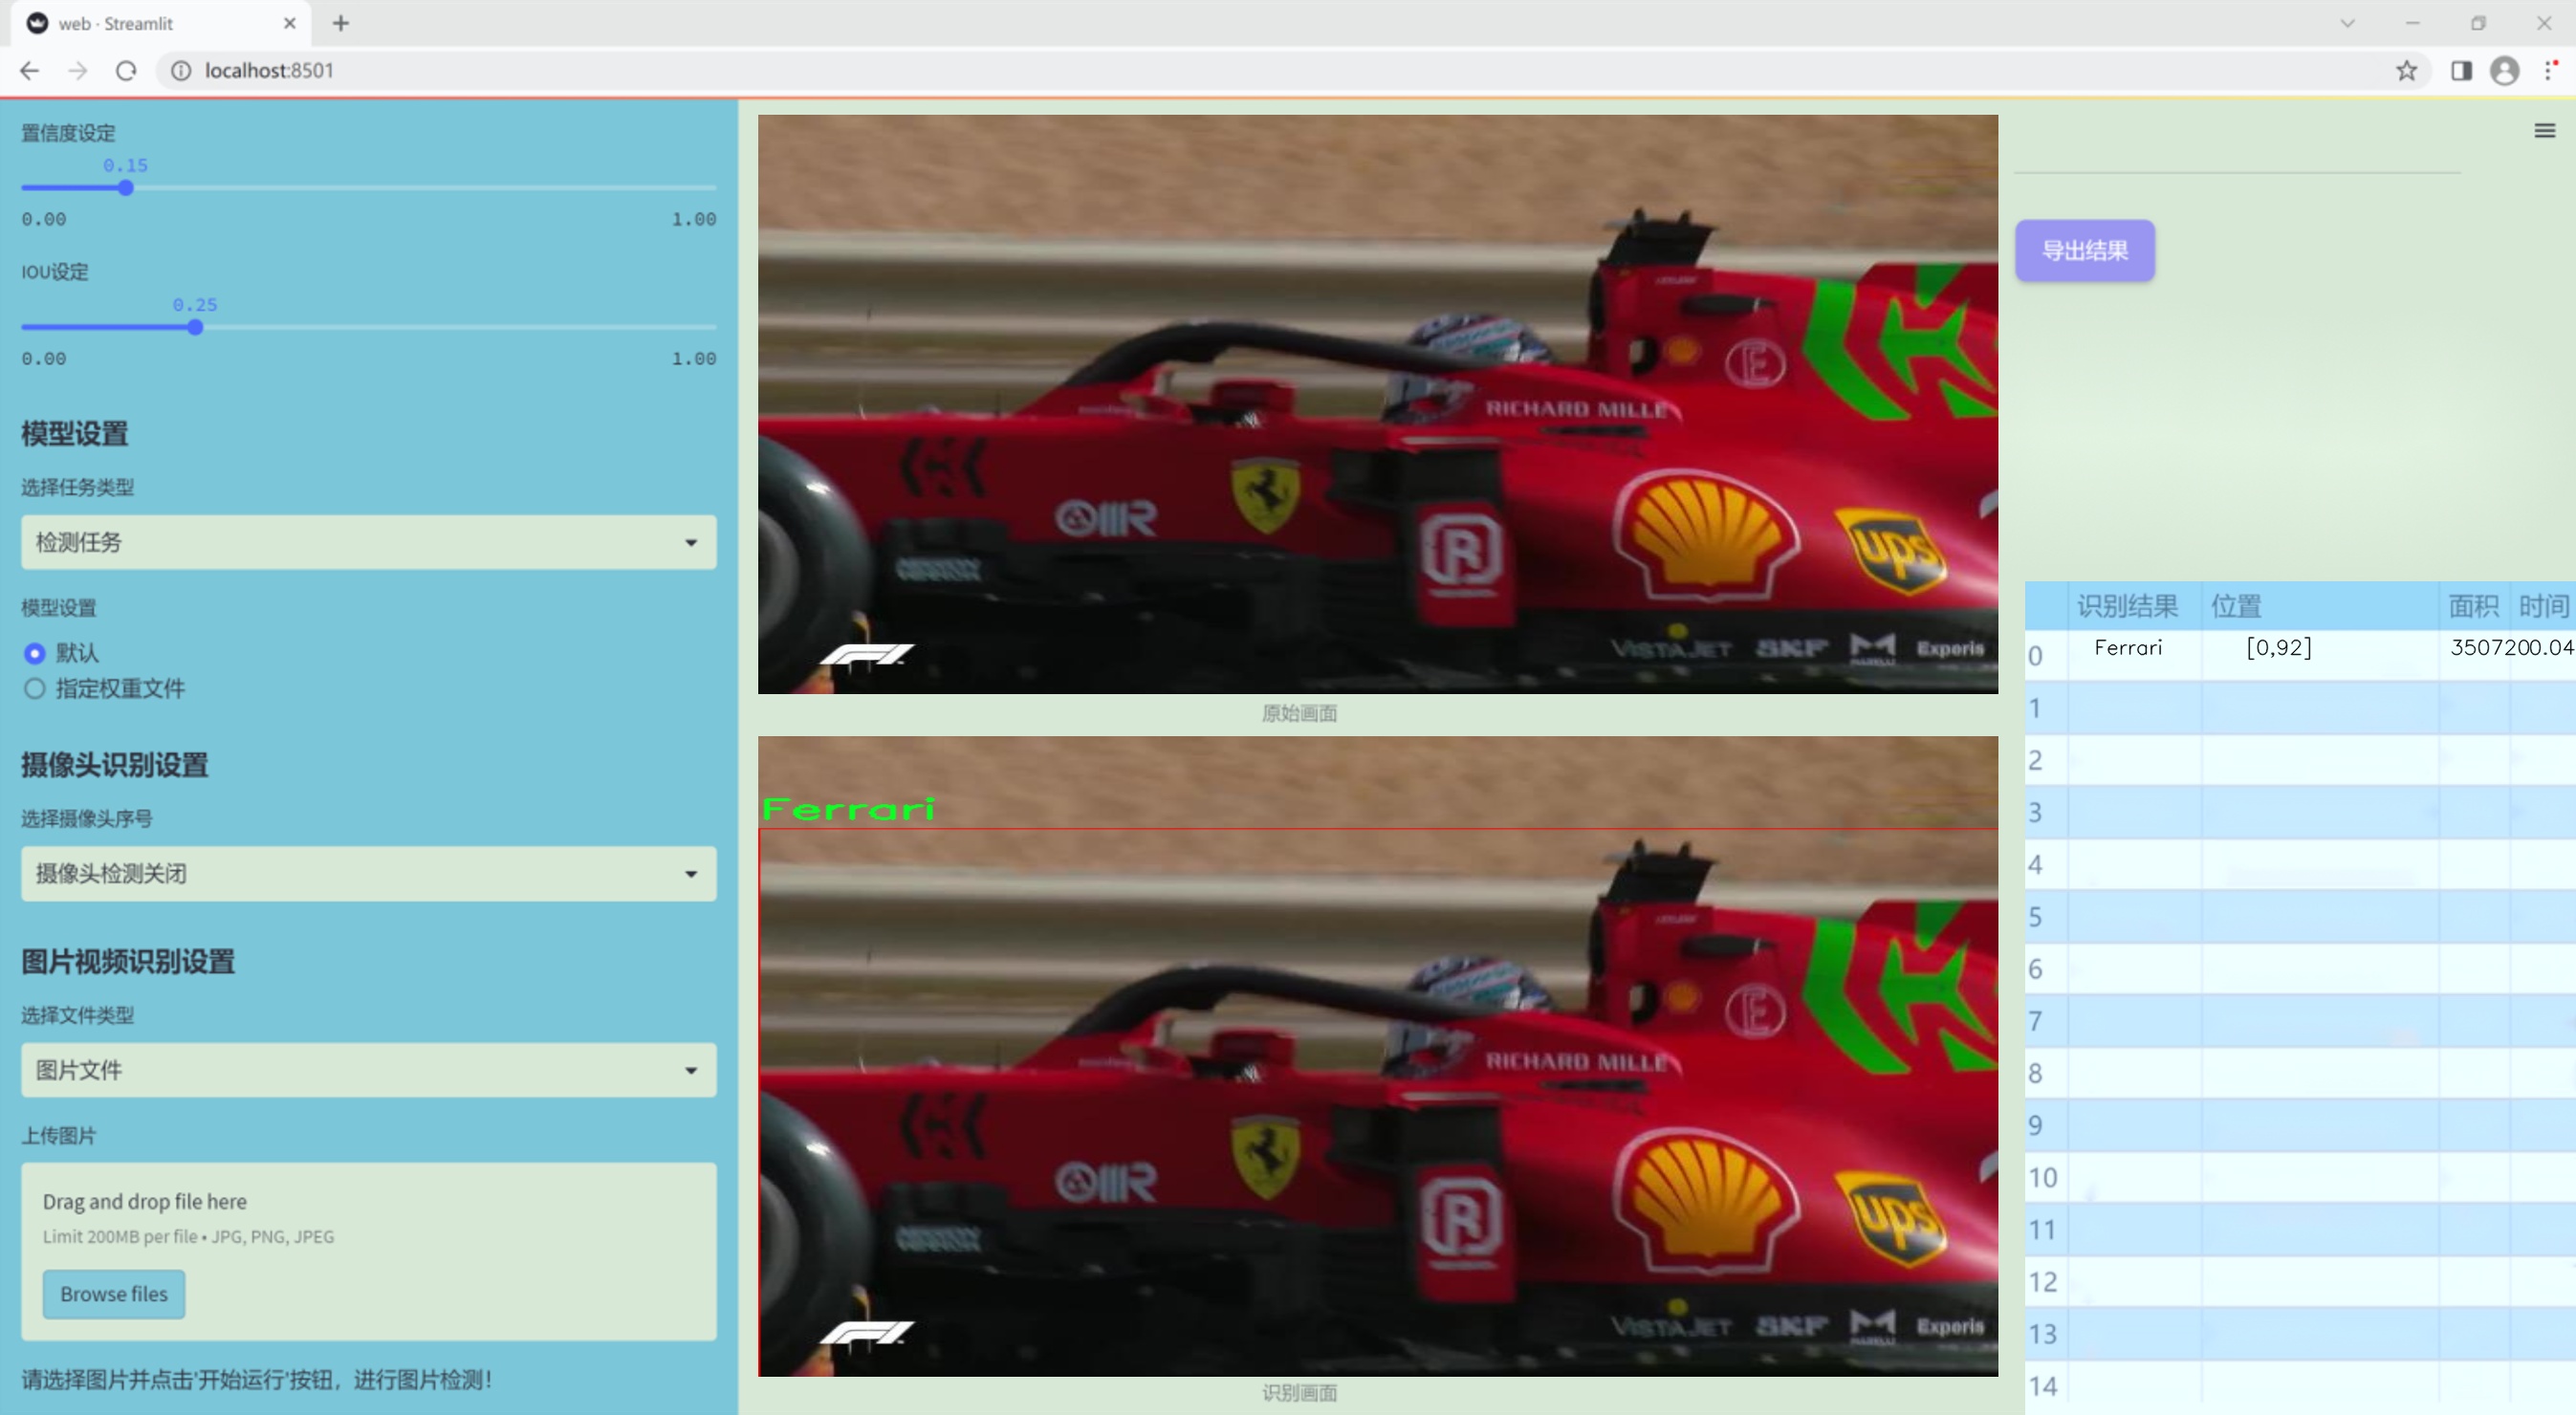The width and height of the screenshot is (2576, 1415).
Task: Open the Streamlit hamburger menu
Action: coord(2544,131)
